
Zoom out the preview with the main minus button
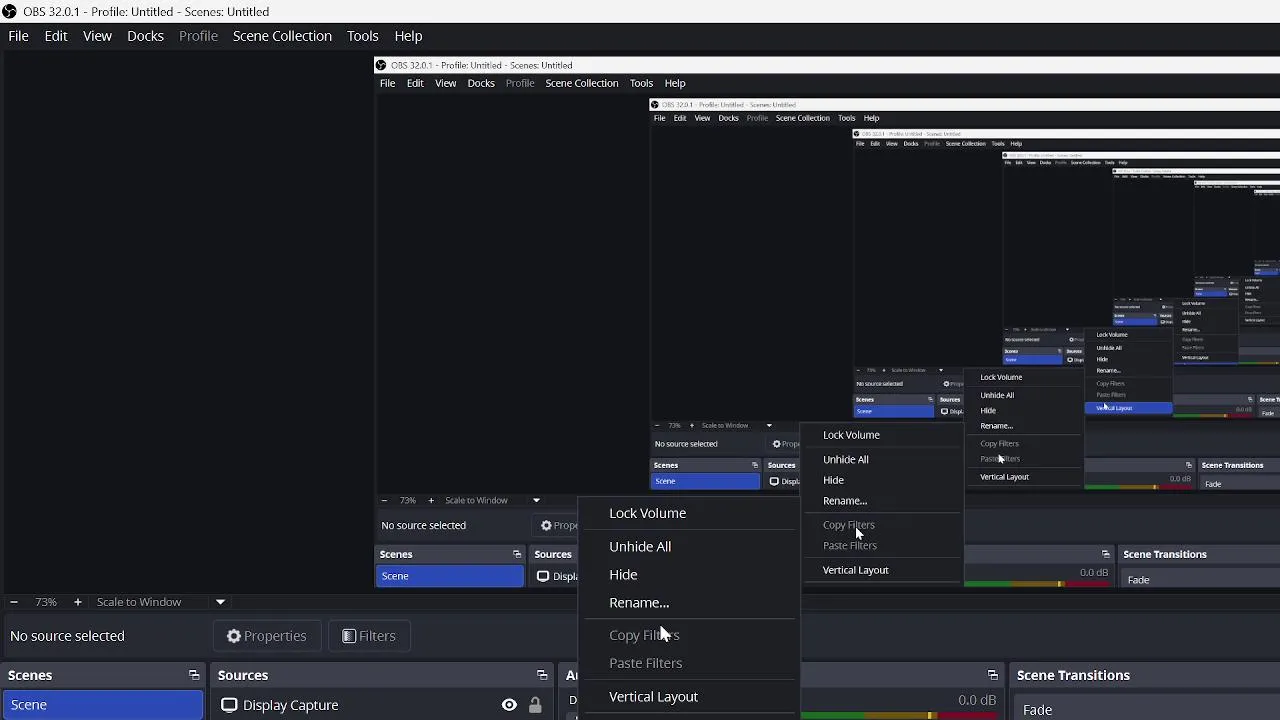(x=13, y=602)
